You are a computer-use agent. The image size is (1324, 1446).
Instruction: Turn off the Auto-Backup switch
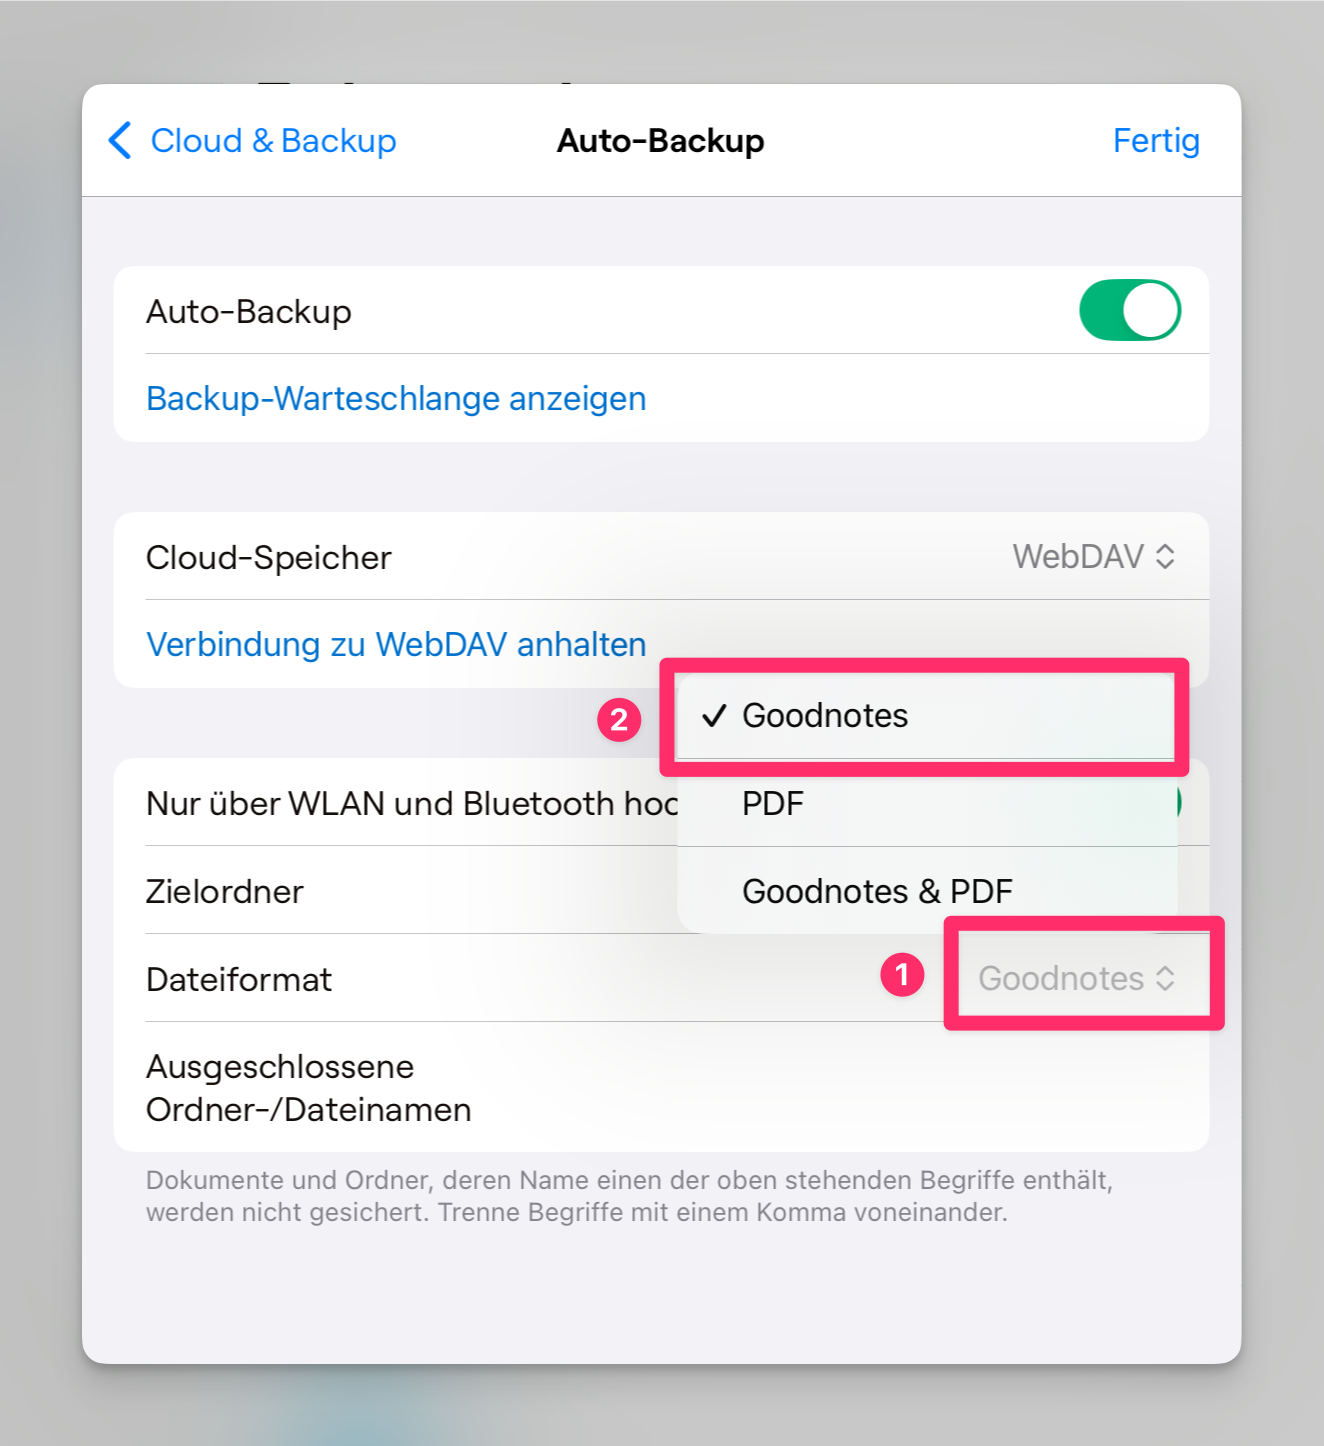point(1130,310)
